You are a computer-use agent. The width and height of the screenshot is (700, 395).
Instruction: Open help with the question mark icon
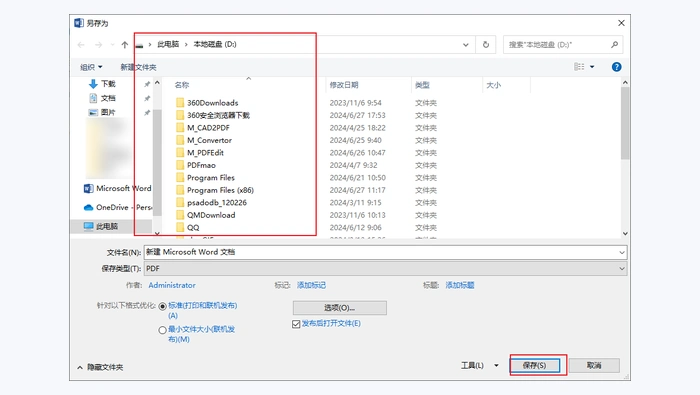616,67
